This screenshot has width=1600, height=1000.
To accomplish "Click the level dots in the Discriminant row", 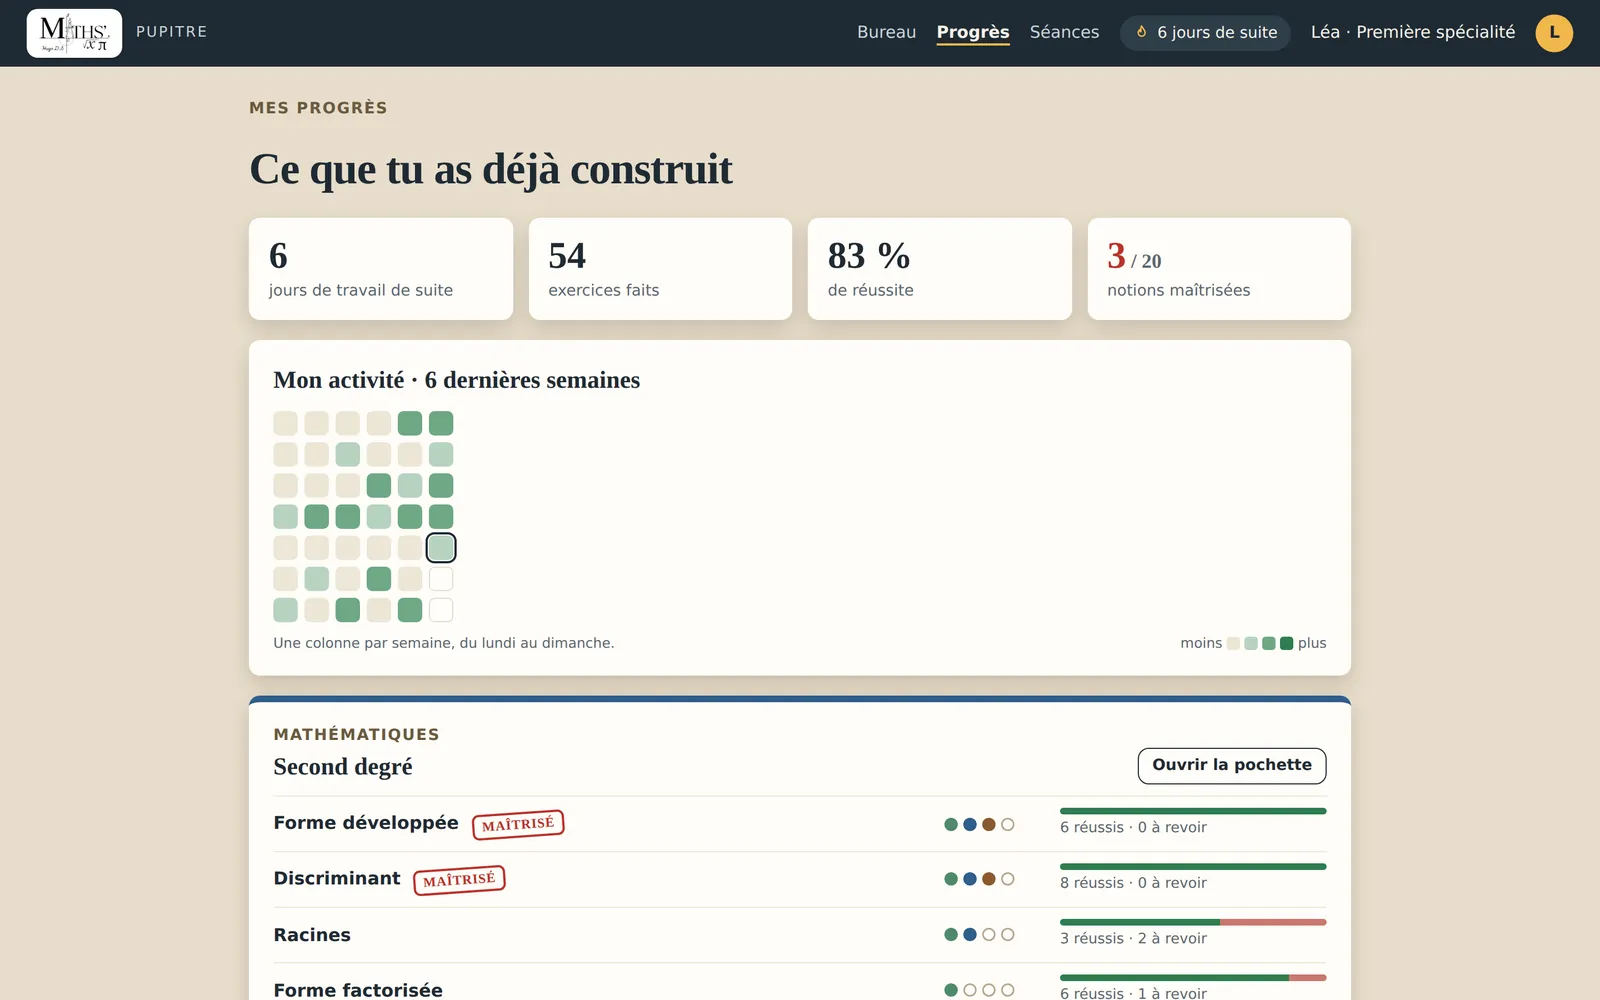I will click(x=979, y=879).
